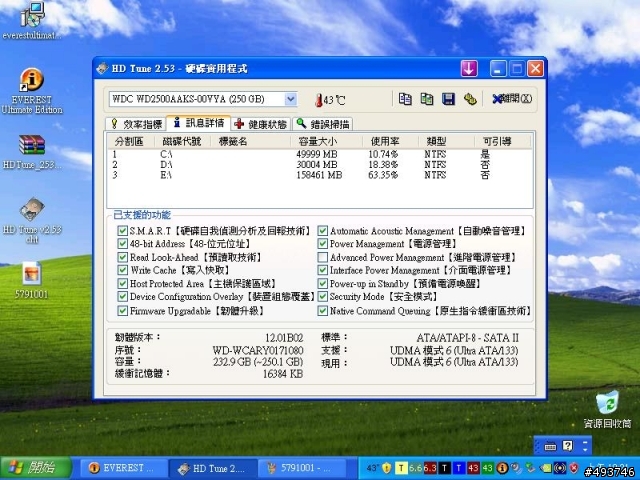Toggle the Interface Power Management checkbox

coord(322,270)
